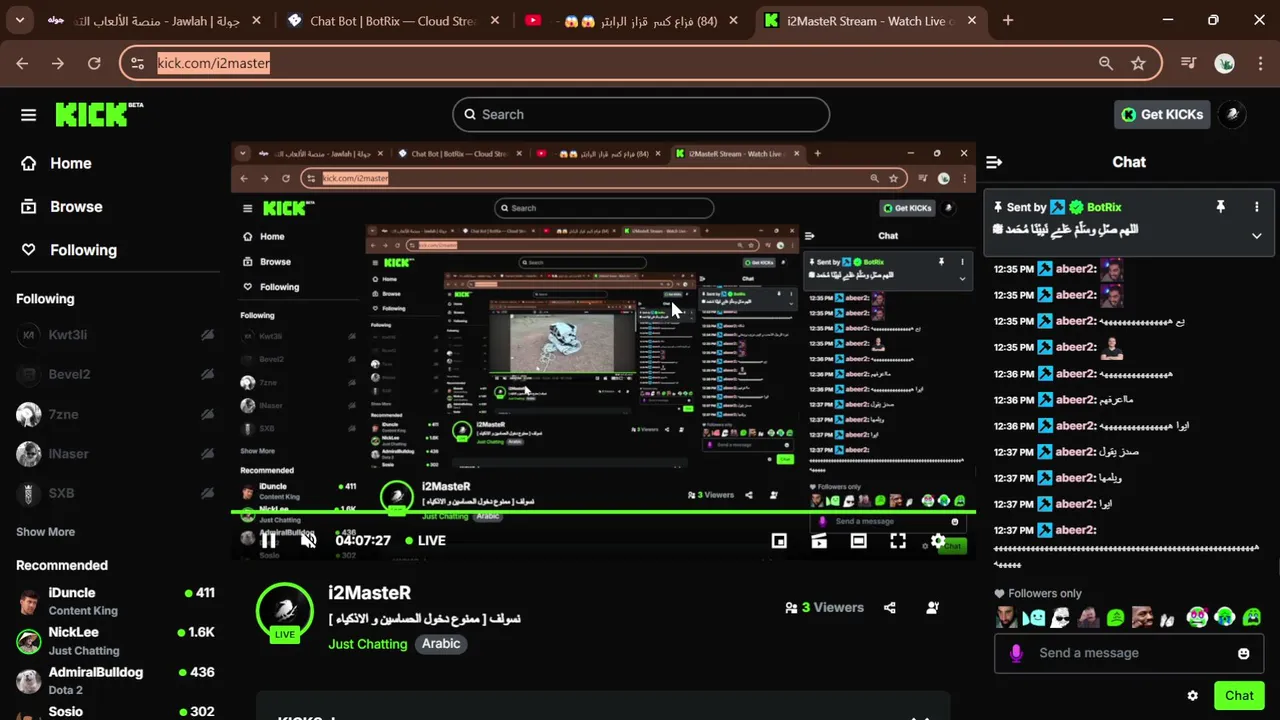Open Chrome tab search dropdown
1280x720 pixels.
(22, 20)
